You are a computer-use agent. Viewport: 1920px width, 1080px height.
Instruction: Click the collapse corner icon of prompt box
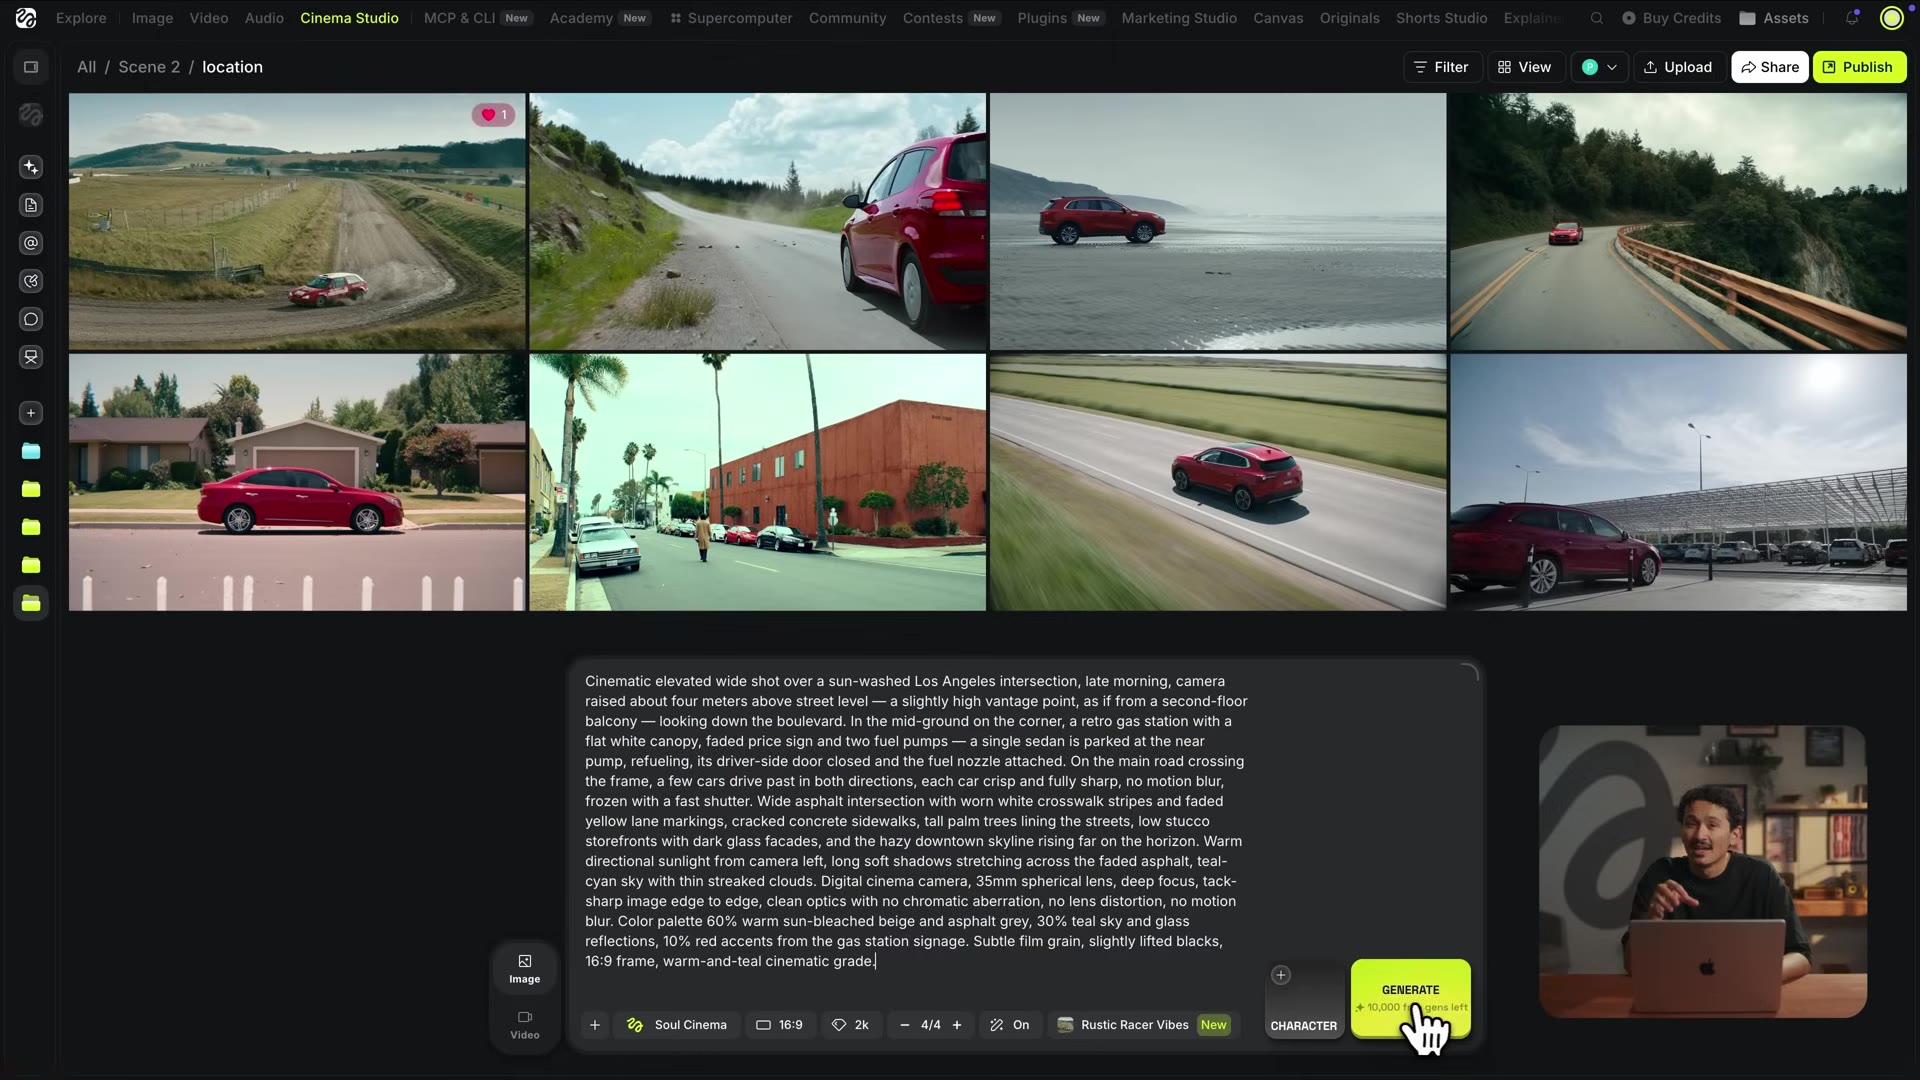click(1469, 673)
